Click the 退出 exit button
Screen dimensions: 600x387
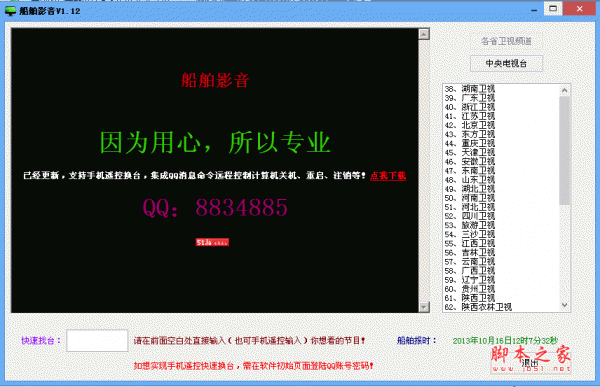point(530,362)
